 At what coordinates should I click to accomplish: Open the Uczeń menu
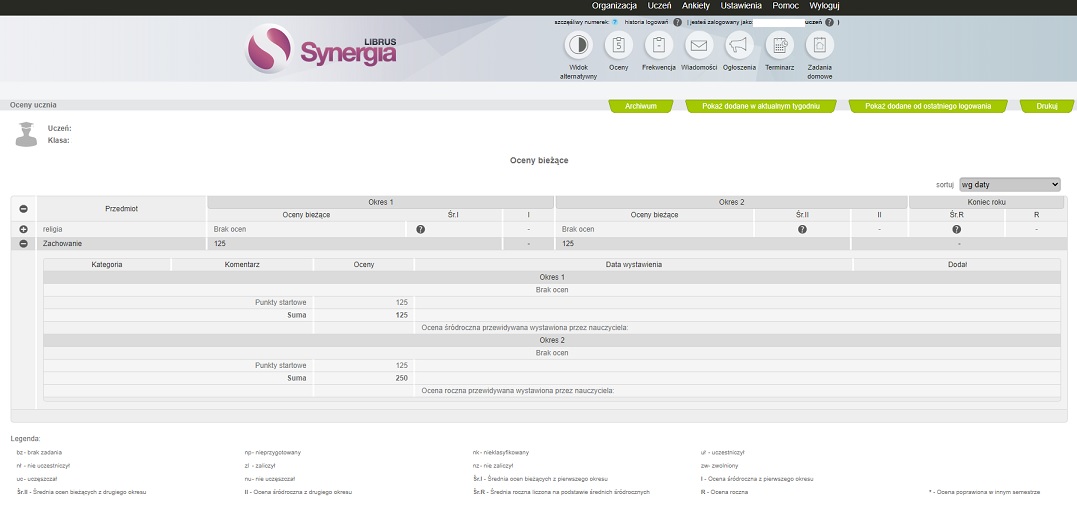click(659, 5)
